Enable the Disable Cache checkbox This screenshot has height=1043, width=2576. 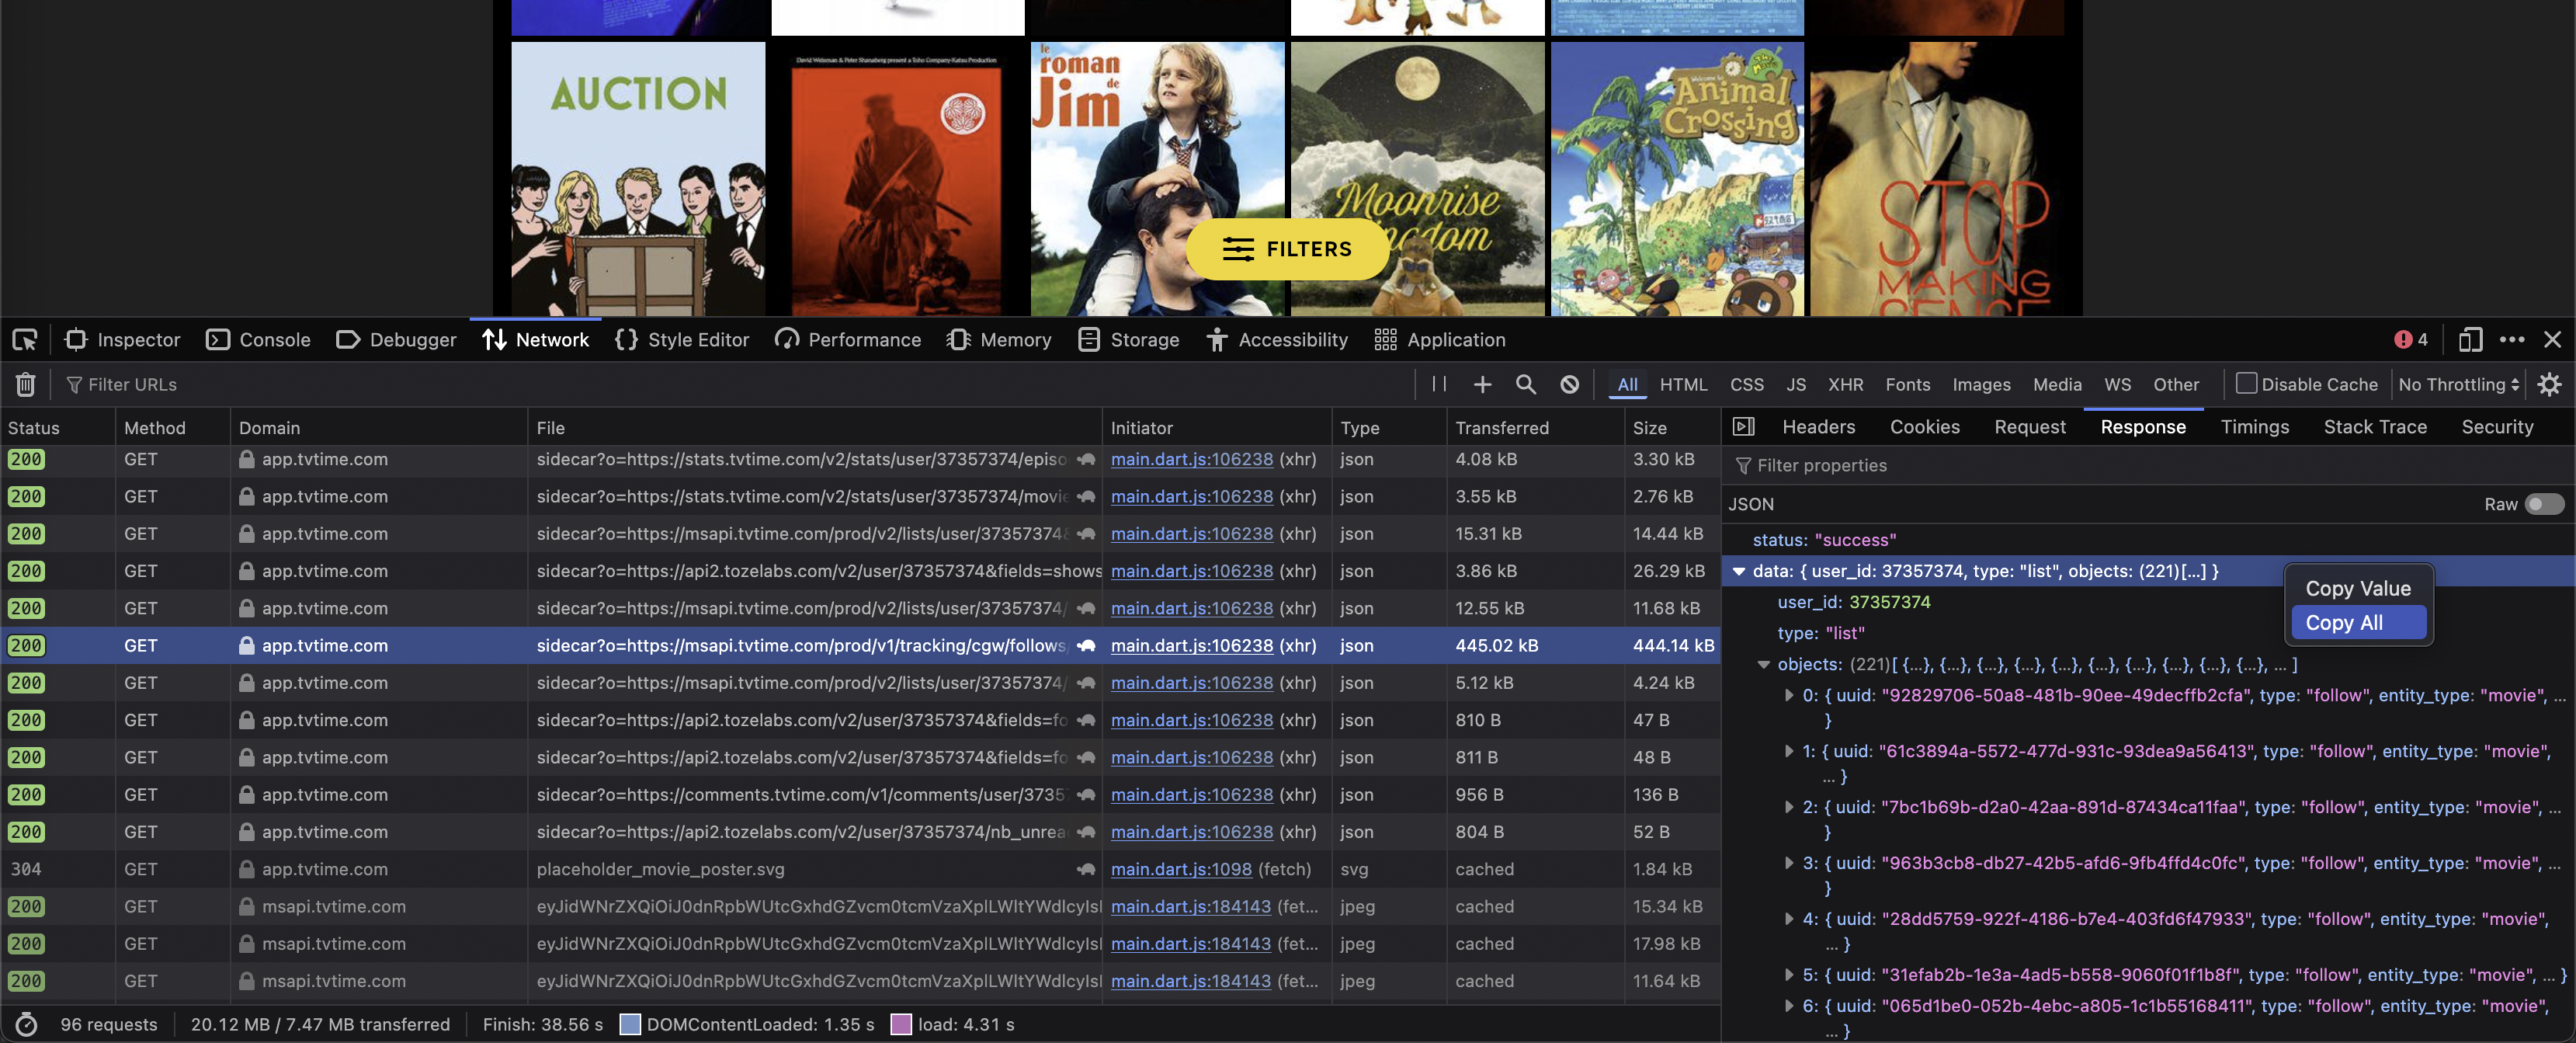[2247, 384]
